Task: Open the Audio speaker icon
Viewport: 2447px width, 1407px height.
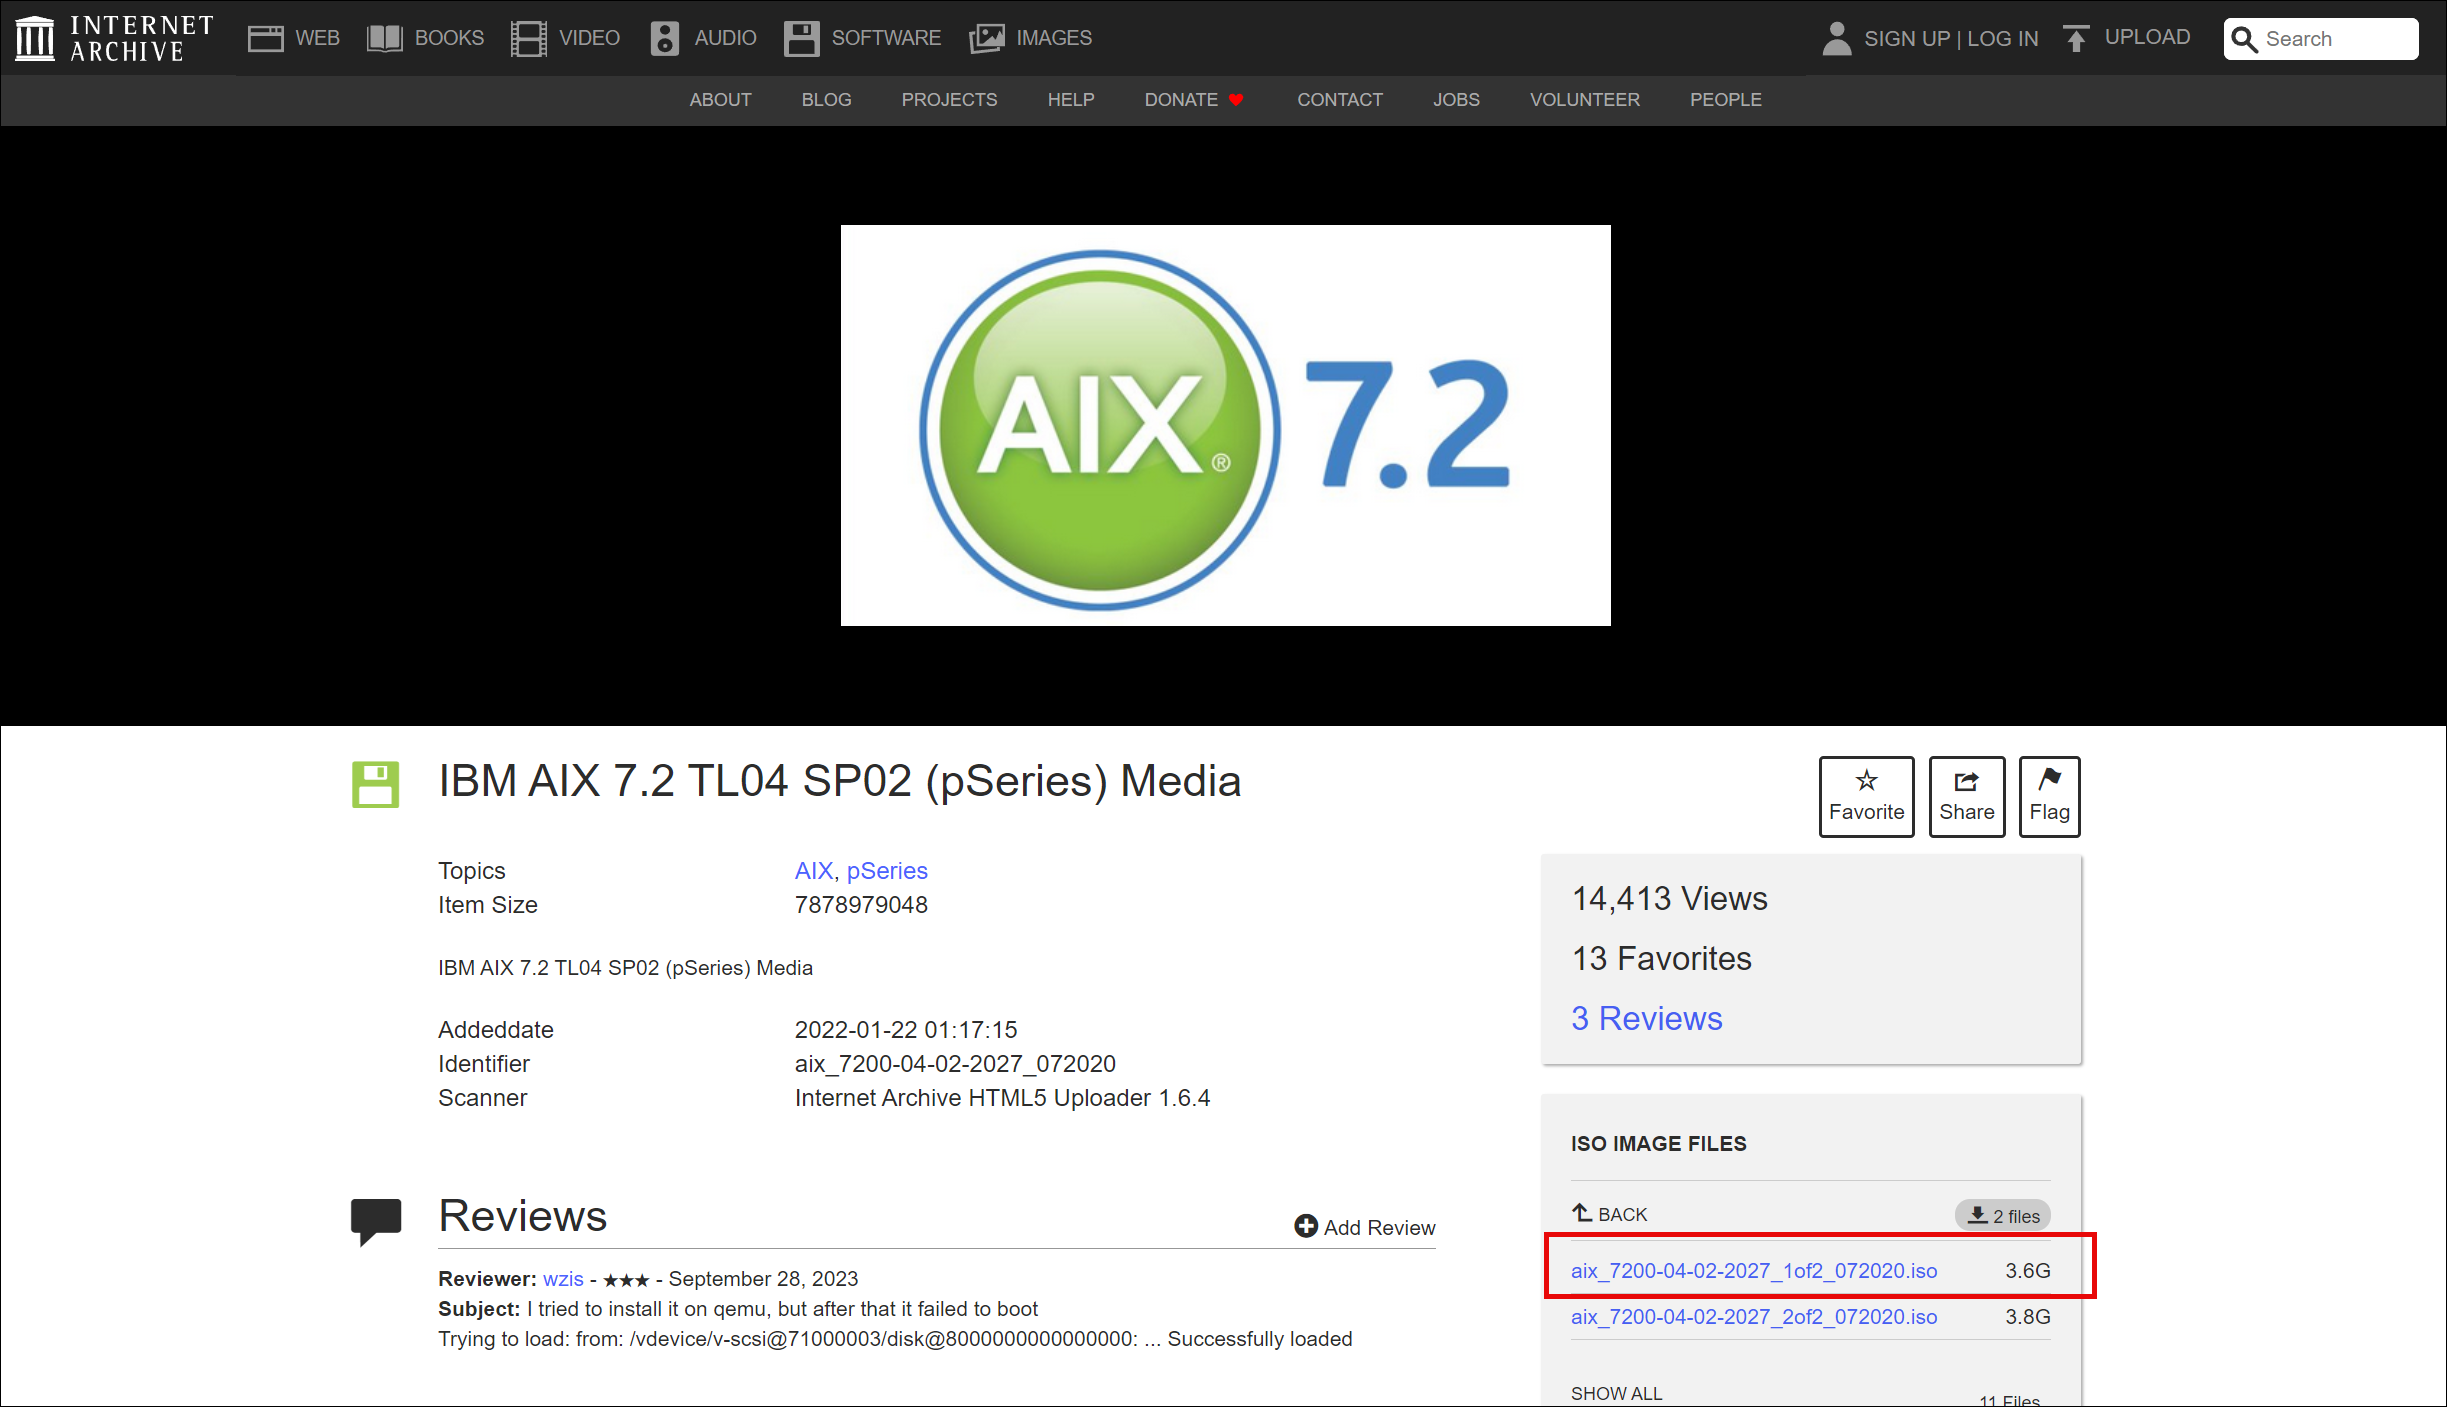Action: coord(664,38)
